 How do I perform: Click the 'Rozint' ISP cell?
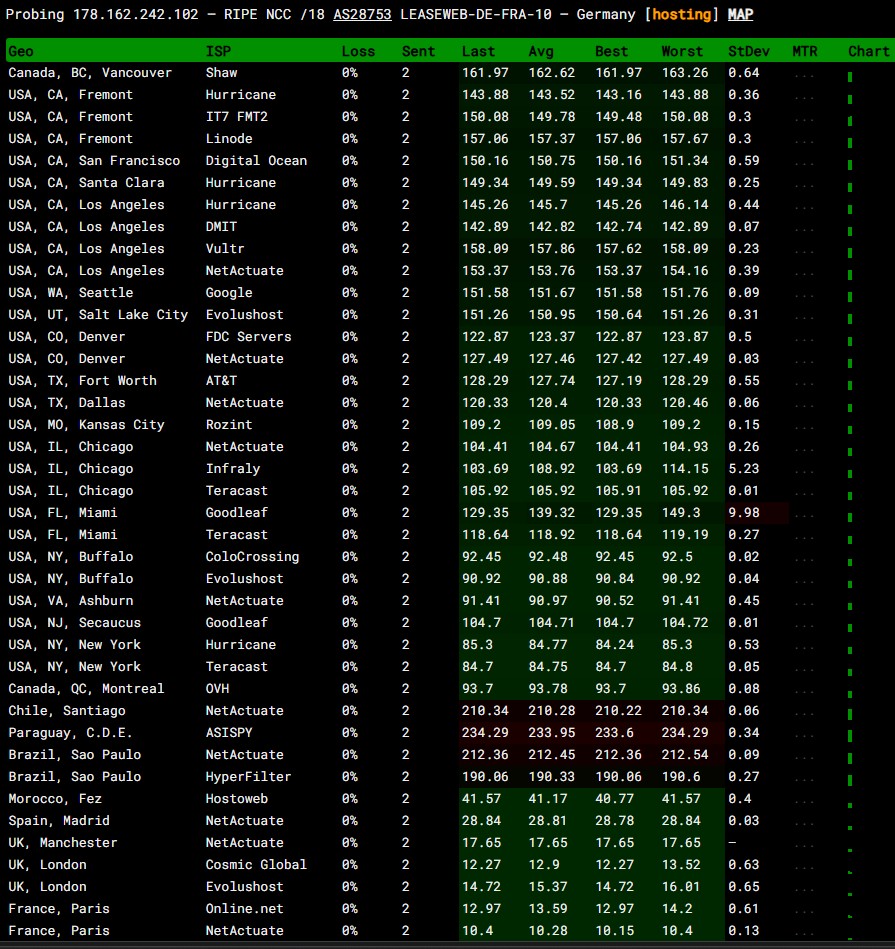[x=229, y=425]
